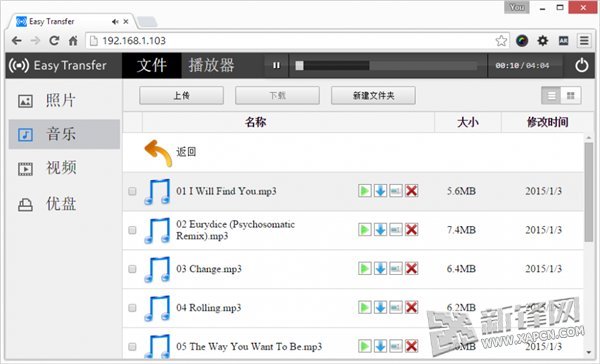Click the Easy Transfer logo
This screenshot has width=600, height=364.
coord(58,65)
